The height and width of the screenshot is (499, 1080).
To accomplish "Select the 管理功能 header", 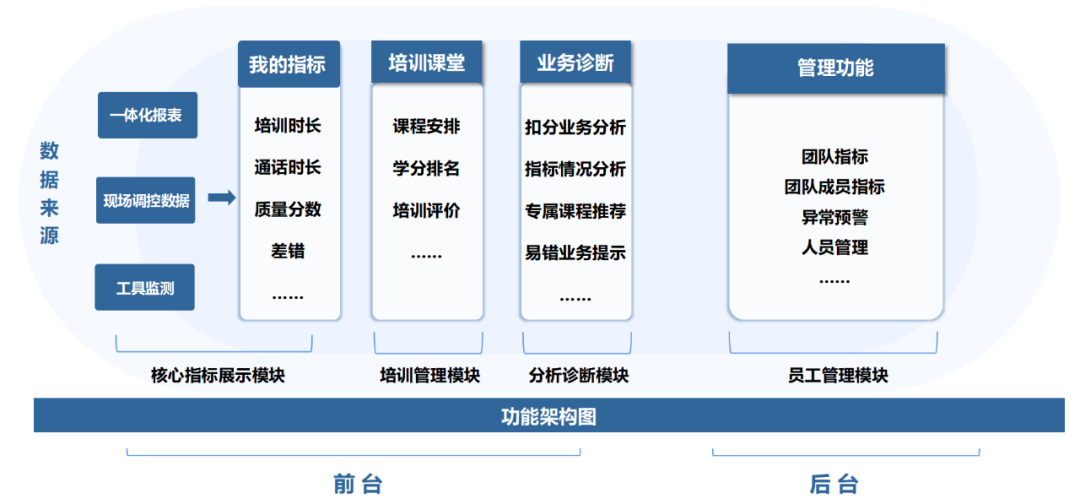I will [835, 68].
